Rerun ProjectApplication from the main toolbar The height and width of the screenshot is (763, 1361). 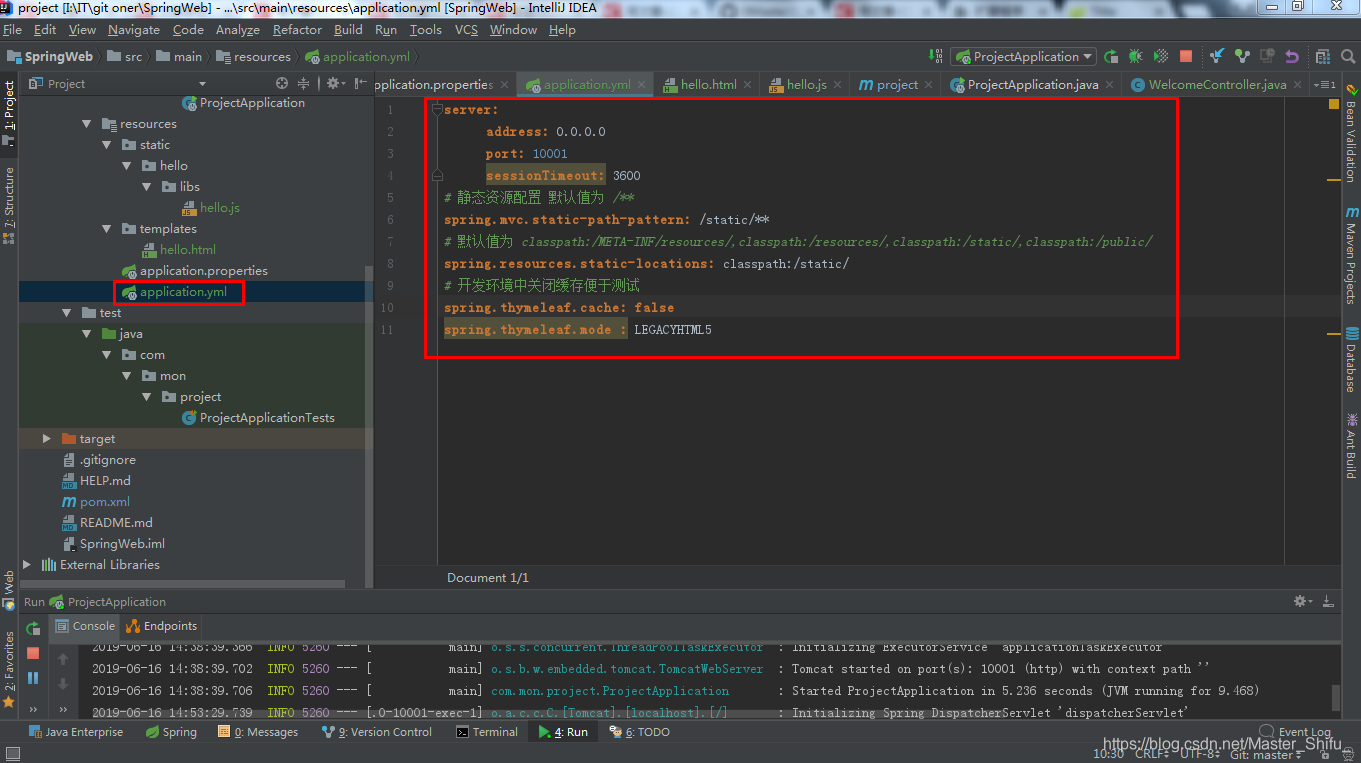coord(1111,57)
